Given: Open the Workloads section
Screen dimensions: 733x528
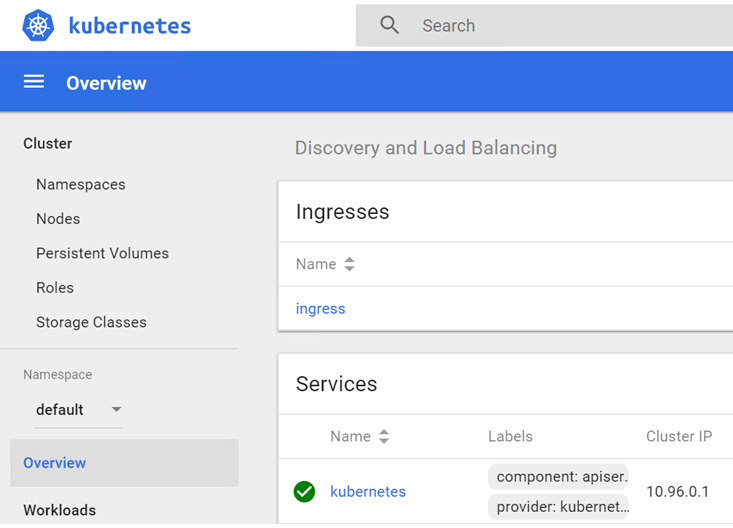Looking at the screenshot, I should click(59, 510).
